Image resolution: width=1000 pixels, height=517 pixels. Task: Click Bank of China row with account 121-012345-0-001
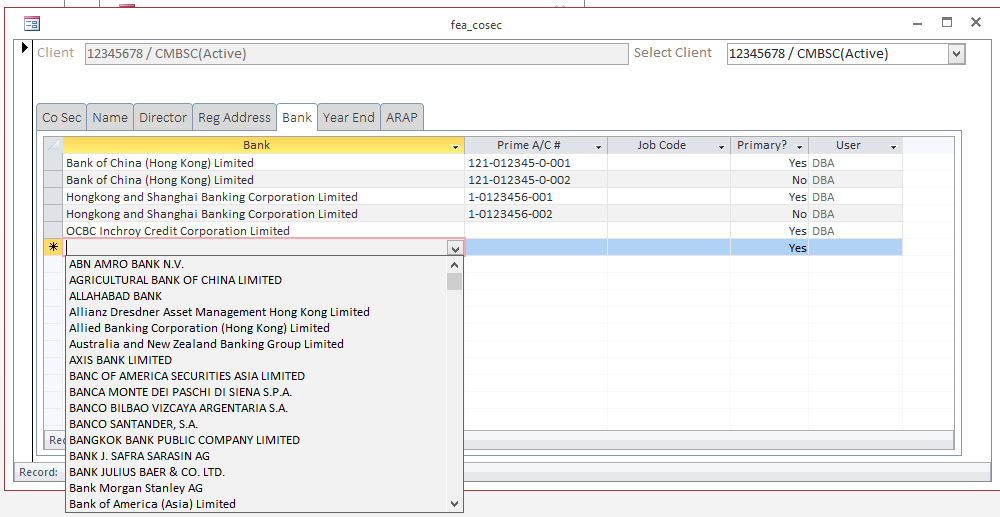coord(263,163)
